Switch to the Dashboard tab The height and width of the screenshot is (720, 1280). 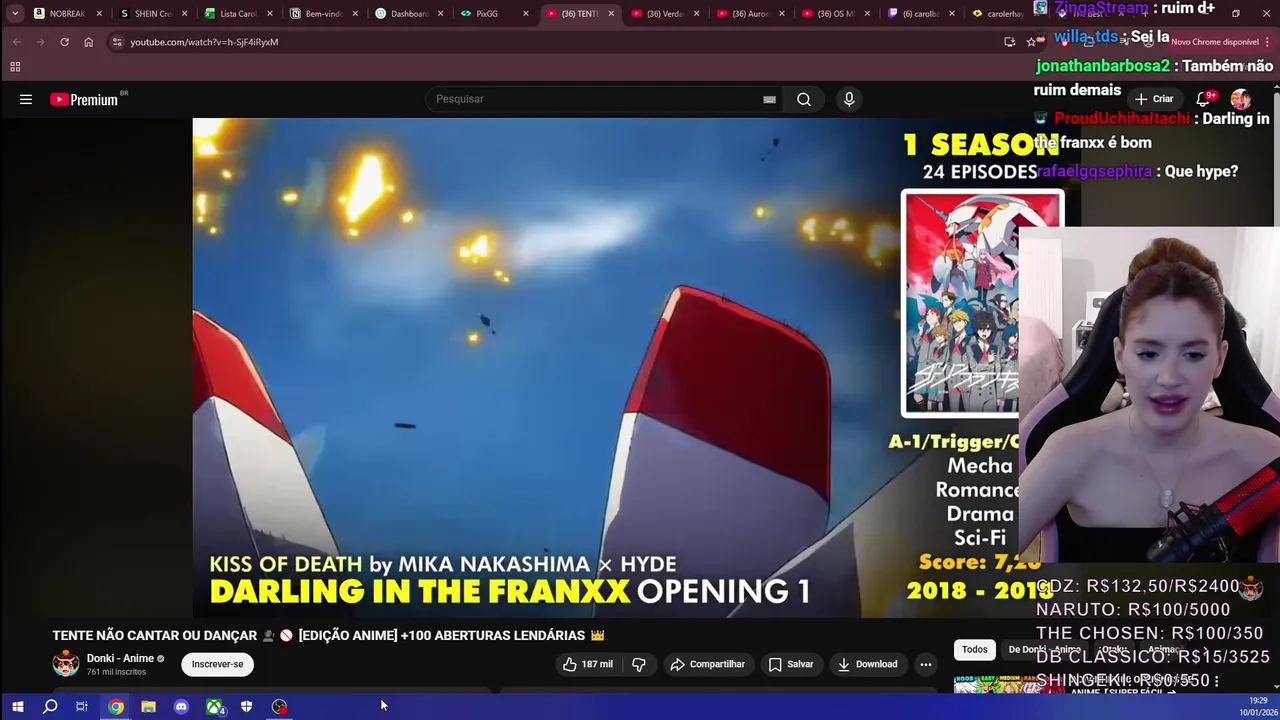click(410, 13)
